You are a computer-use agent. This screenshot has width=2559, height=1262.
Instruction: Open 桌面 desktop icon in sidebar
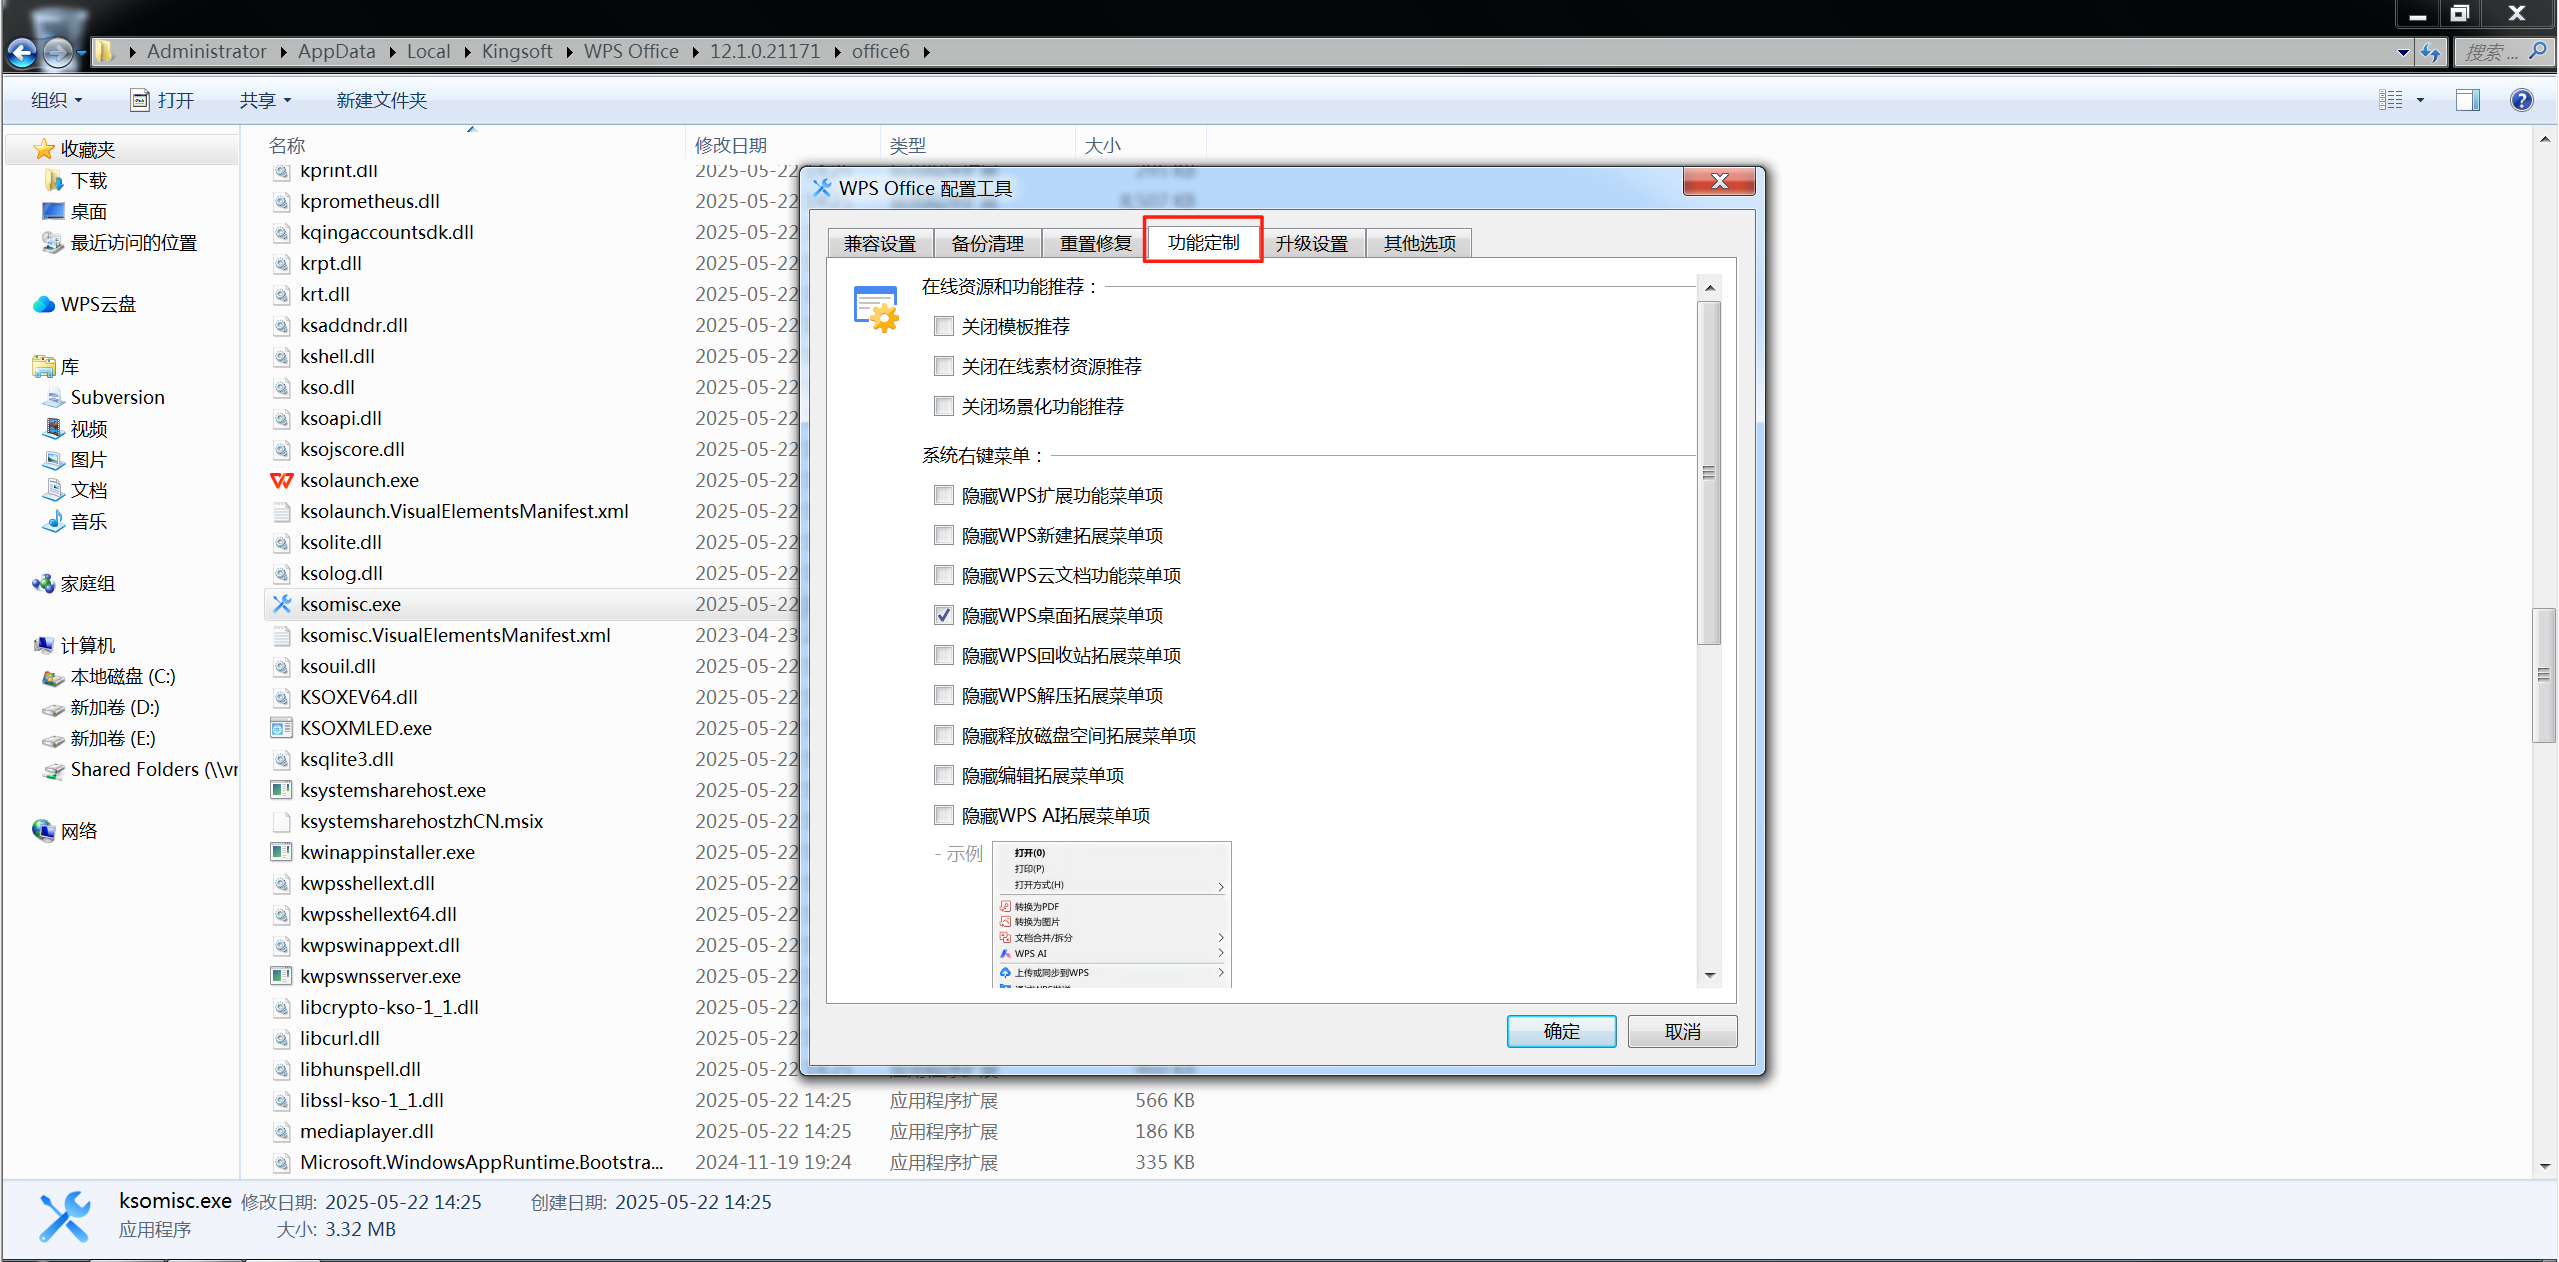54,211
